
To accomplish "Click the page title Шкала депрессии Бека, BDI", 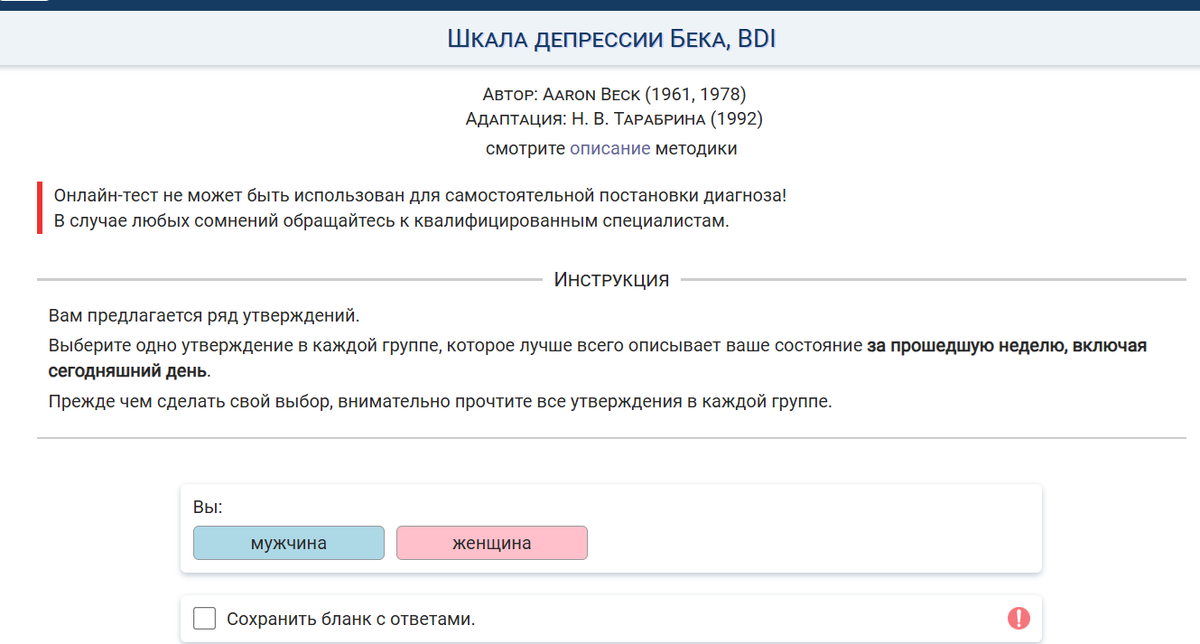I will [x=612, y=37].
